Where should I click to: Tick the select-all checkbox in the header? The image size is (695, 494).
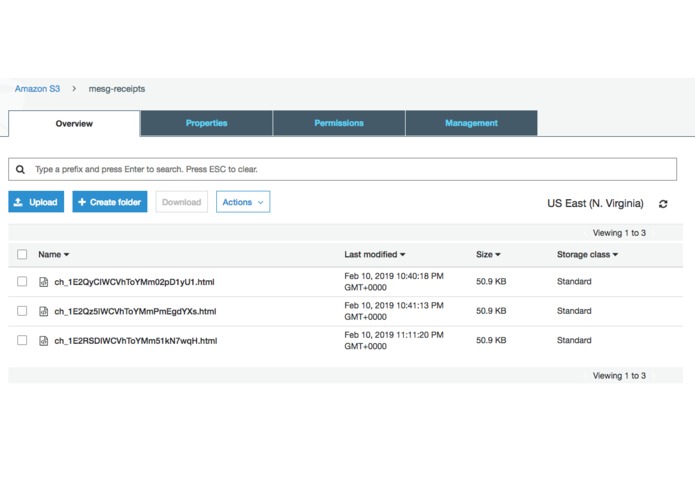[22, 254]
